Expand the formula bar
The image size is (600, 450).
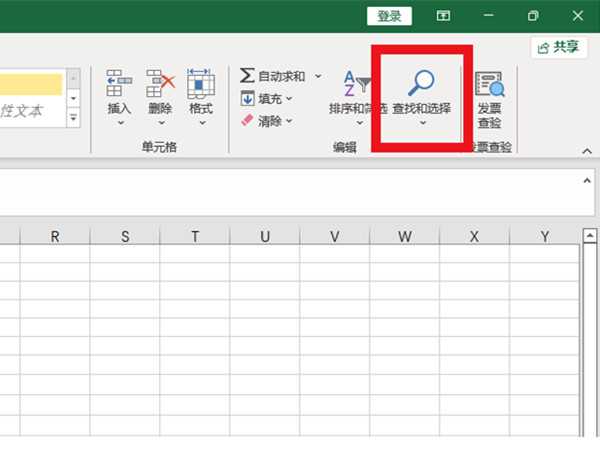click(x=587, y=181)
